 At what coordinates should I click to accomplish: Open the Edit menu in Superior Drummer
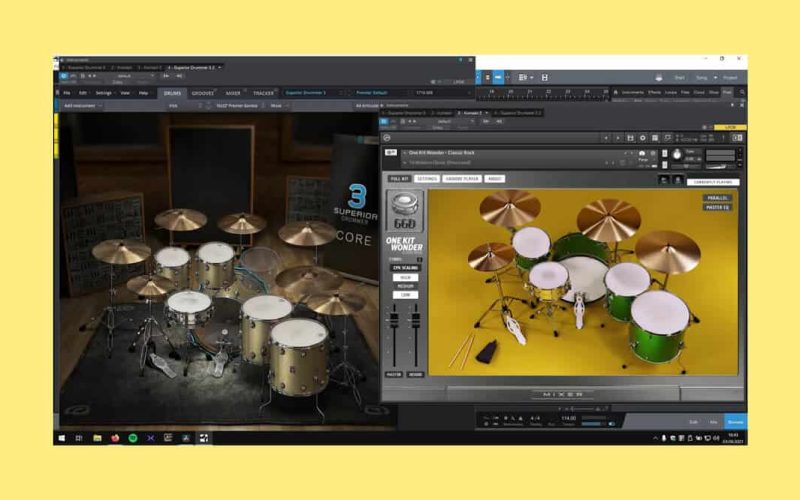[x=83, y=93]
